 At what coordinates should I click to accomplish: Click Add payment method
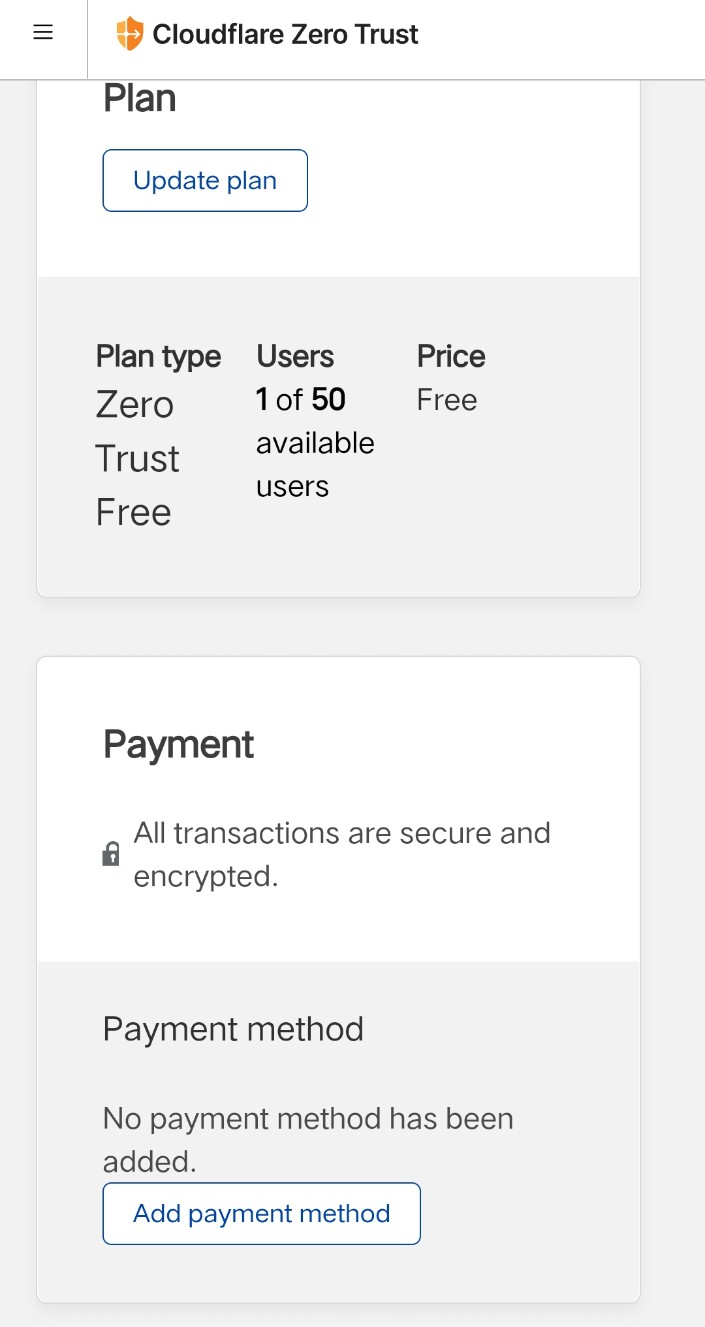click(x=261, y=1213)
